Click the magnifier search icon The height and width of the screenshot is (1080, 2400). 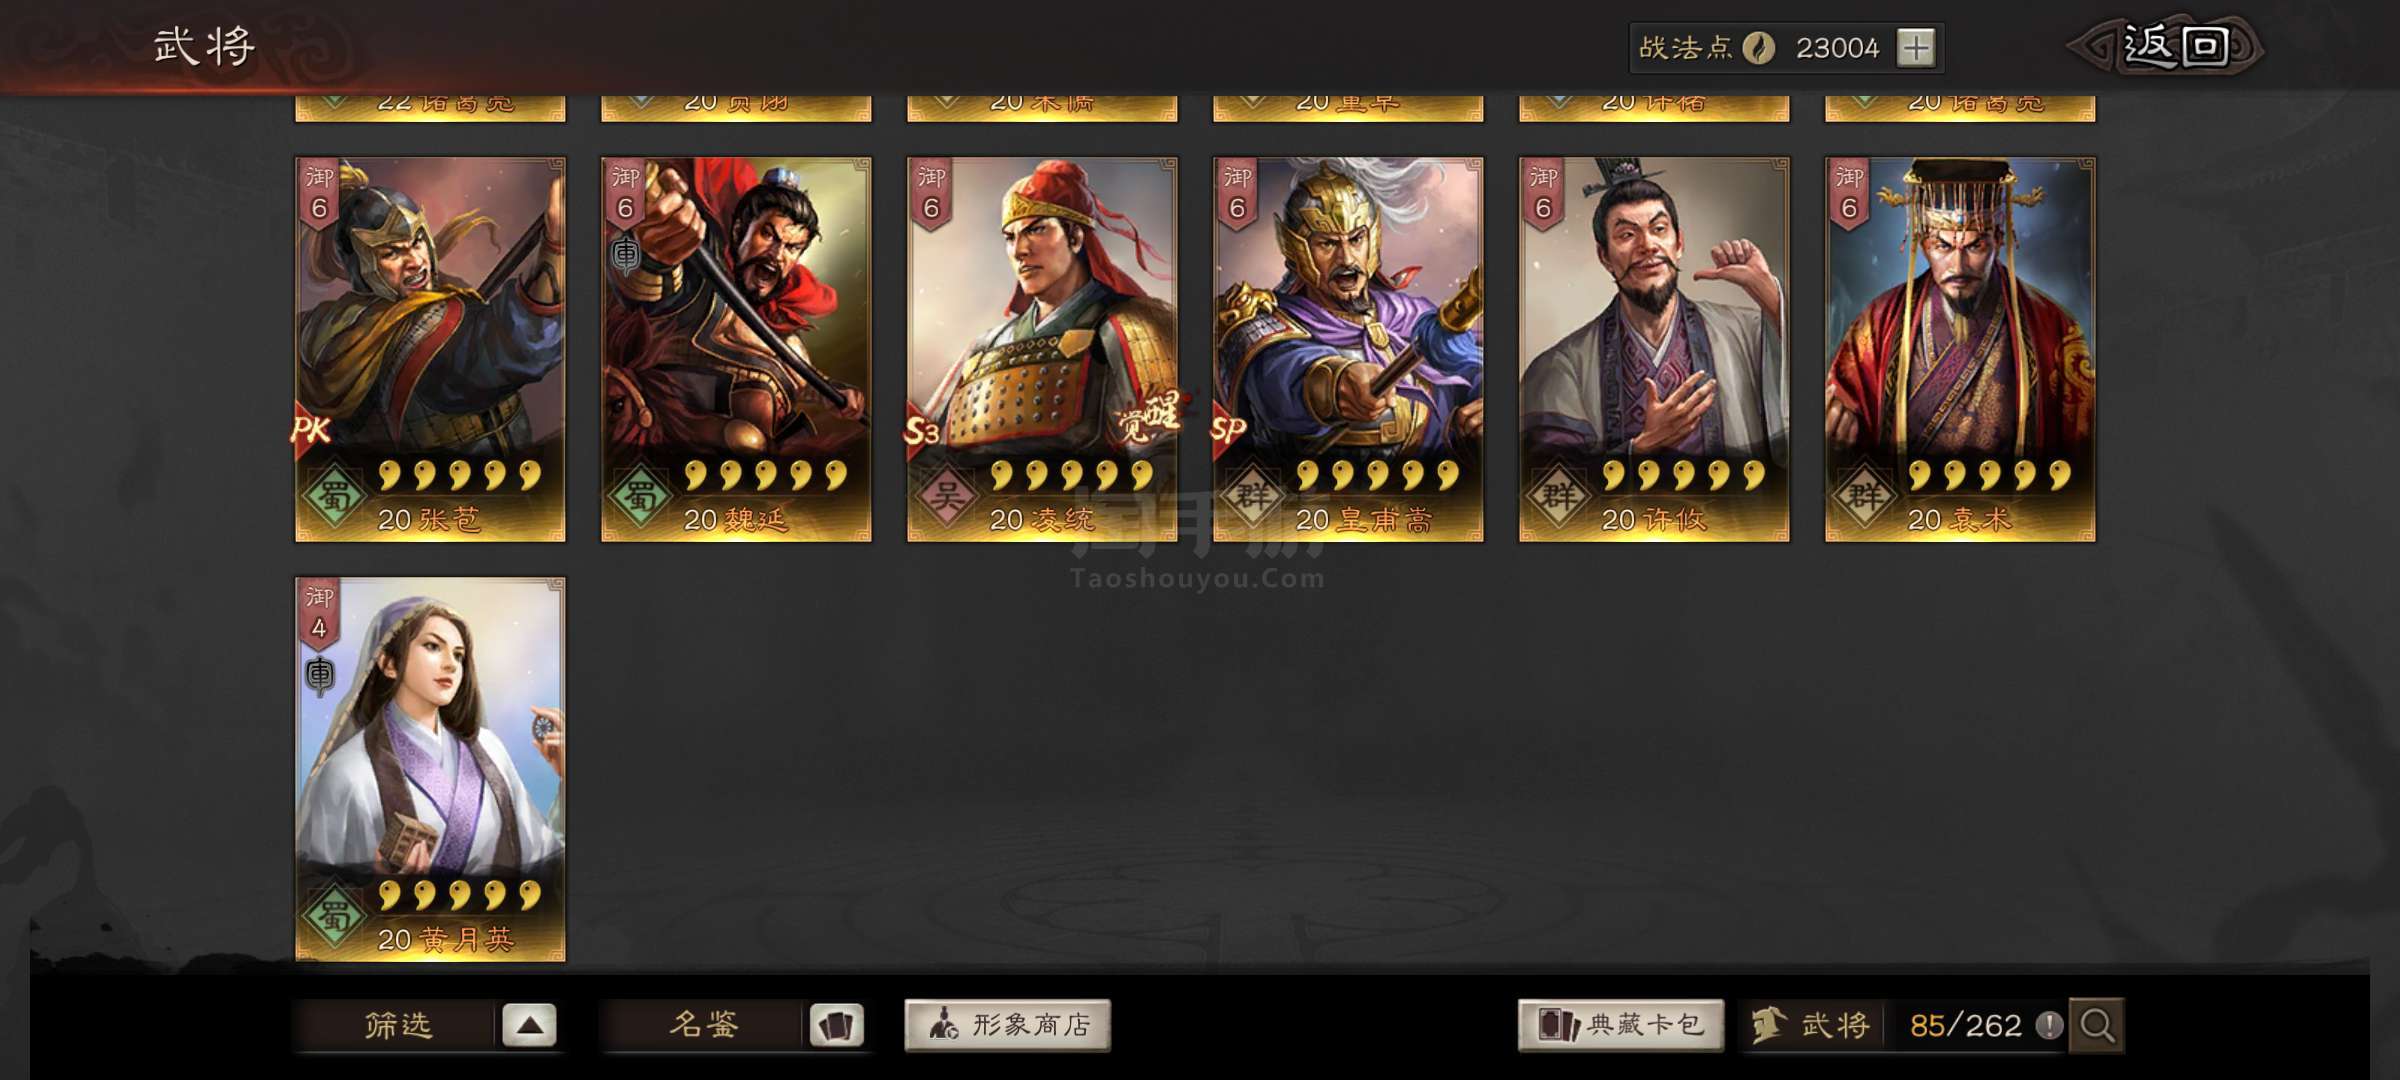(2097, 1025)
